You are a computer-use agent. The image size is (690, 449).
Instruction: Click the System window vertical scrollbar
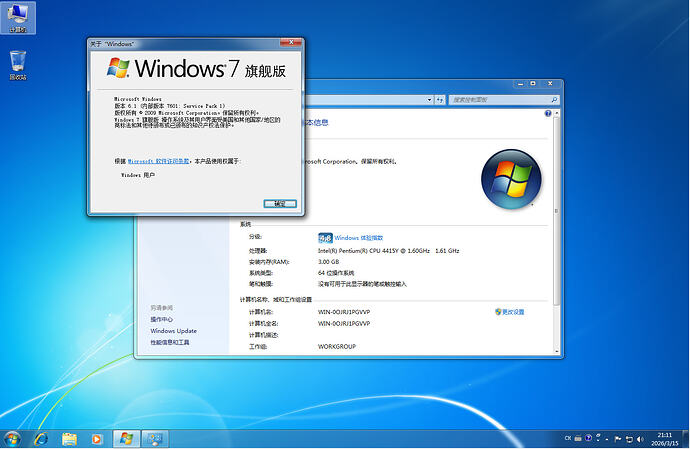click(557, 211)
